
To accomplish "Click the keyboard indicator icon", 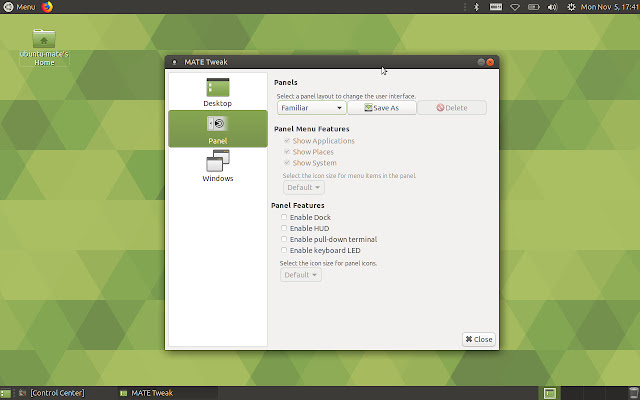I will click(496, 7).
